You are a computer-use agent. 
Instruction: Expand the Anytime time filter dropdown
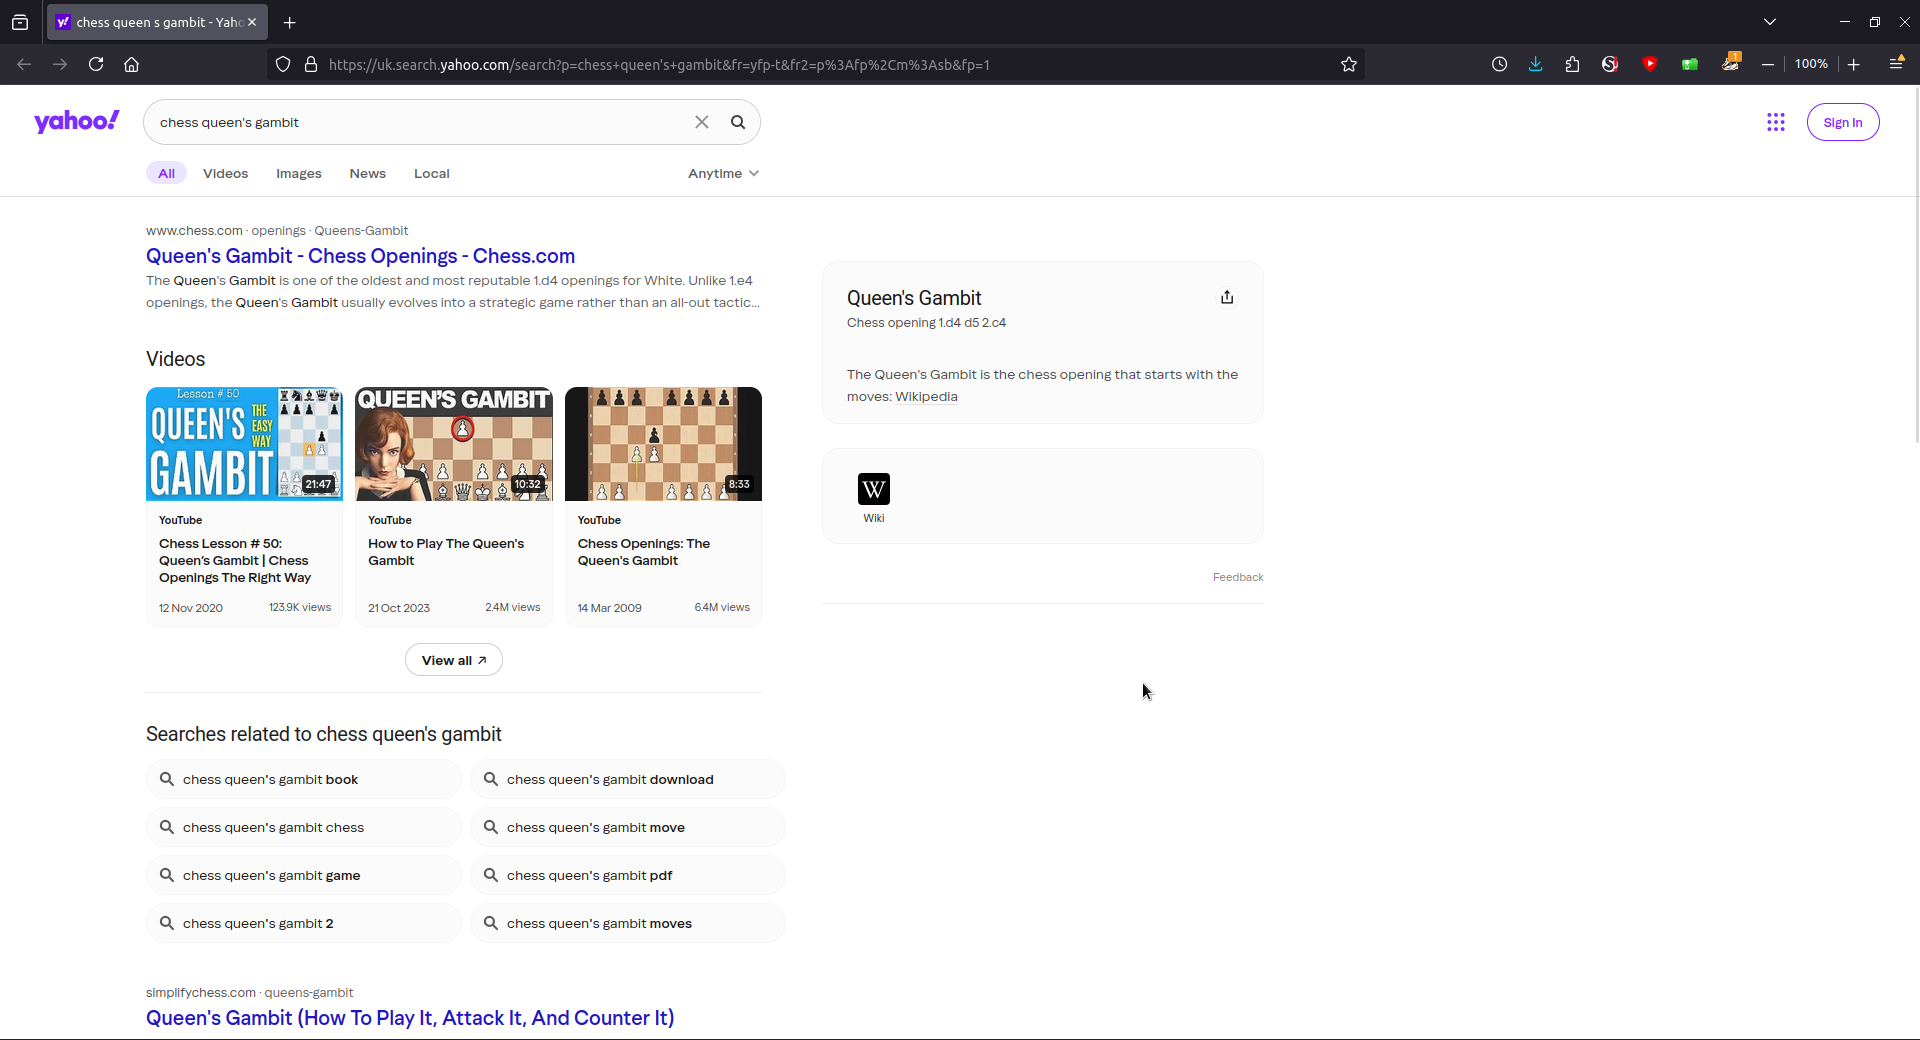click(723, 173)
